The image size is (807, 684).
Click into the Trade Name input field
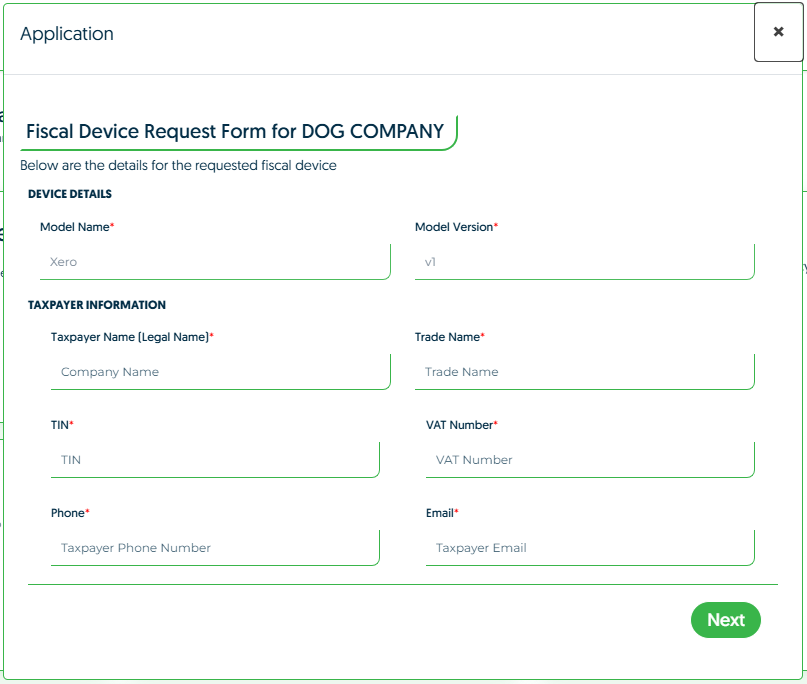pos(584,372)
